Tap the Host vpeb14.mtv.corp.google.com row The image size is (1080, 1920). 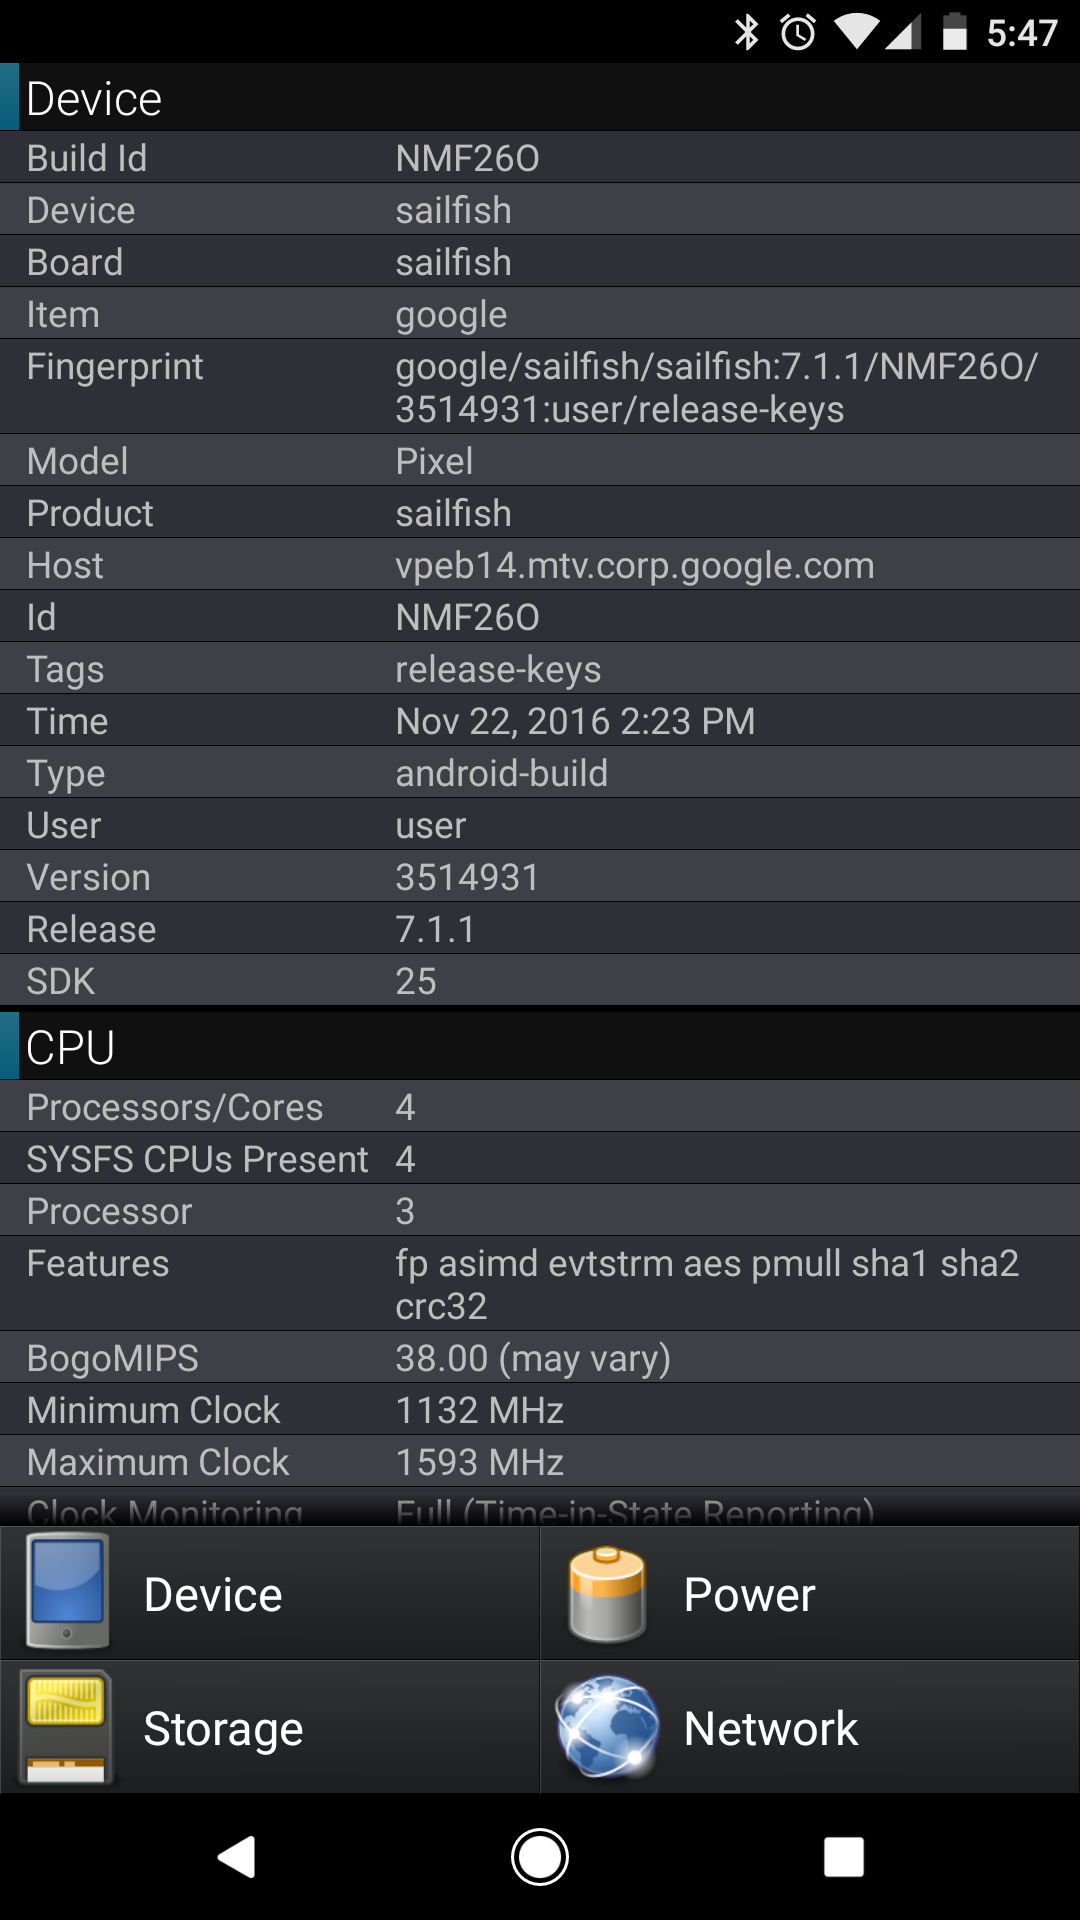coord(540,565)
